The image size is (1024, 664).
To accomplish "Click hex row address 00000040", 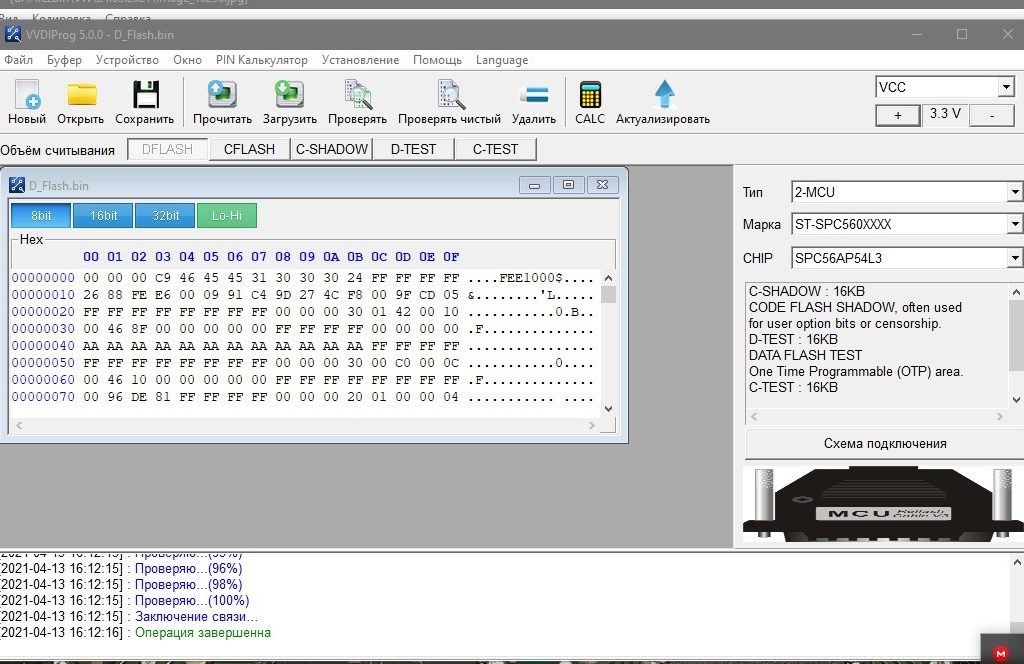I will tap(43, 346).
